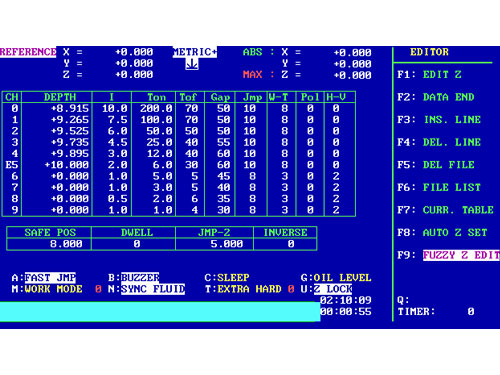Click the REFERENCE mode label
500x375 pixels.
point(28,52)
